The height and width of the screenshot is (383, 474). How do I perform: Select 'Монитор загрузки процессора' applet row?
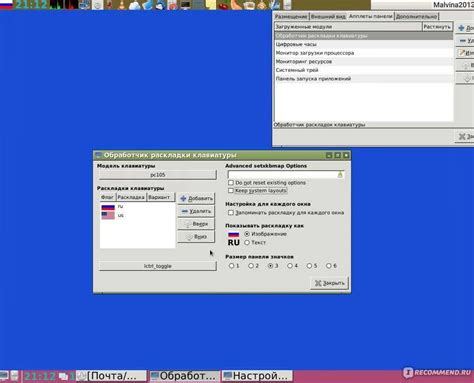pyautogui.click(x=364, y=53)
